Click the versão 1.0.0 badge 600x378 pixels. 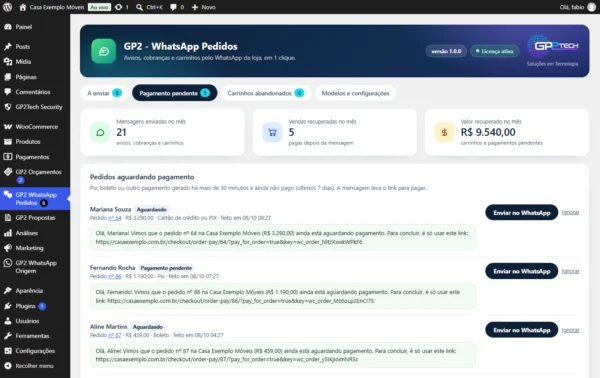point(446,51)
